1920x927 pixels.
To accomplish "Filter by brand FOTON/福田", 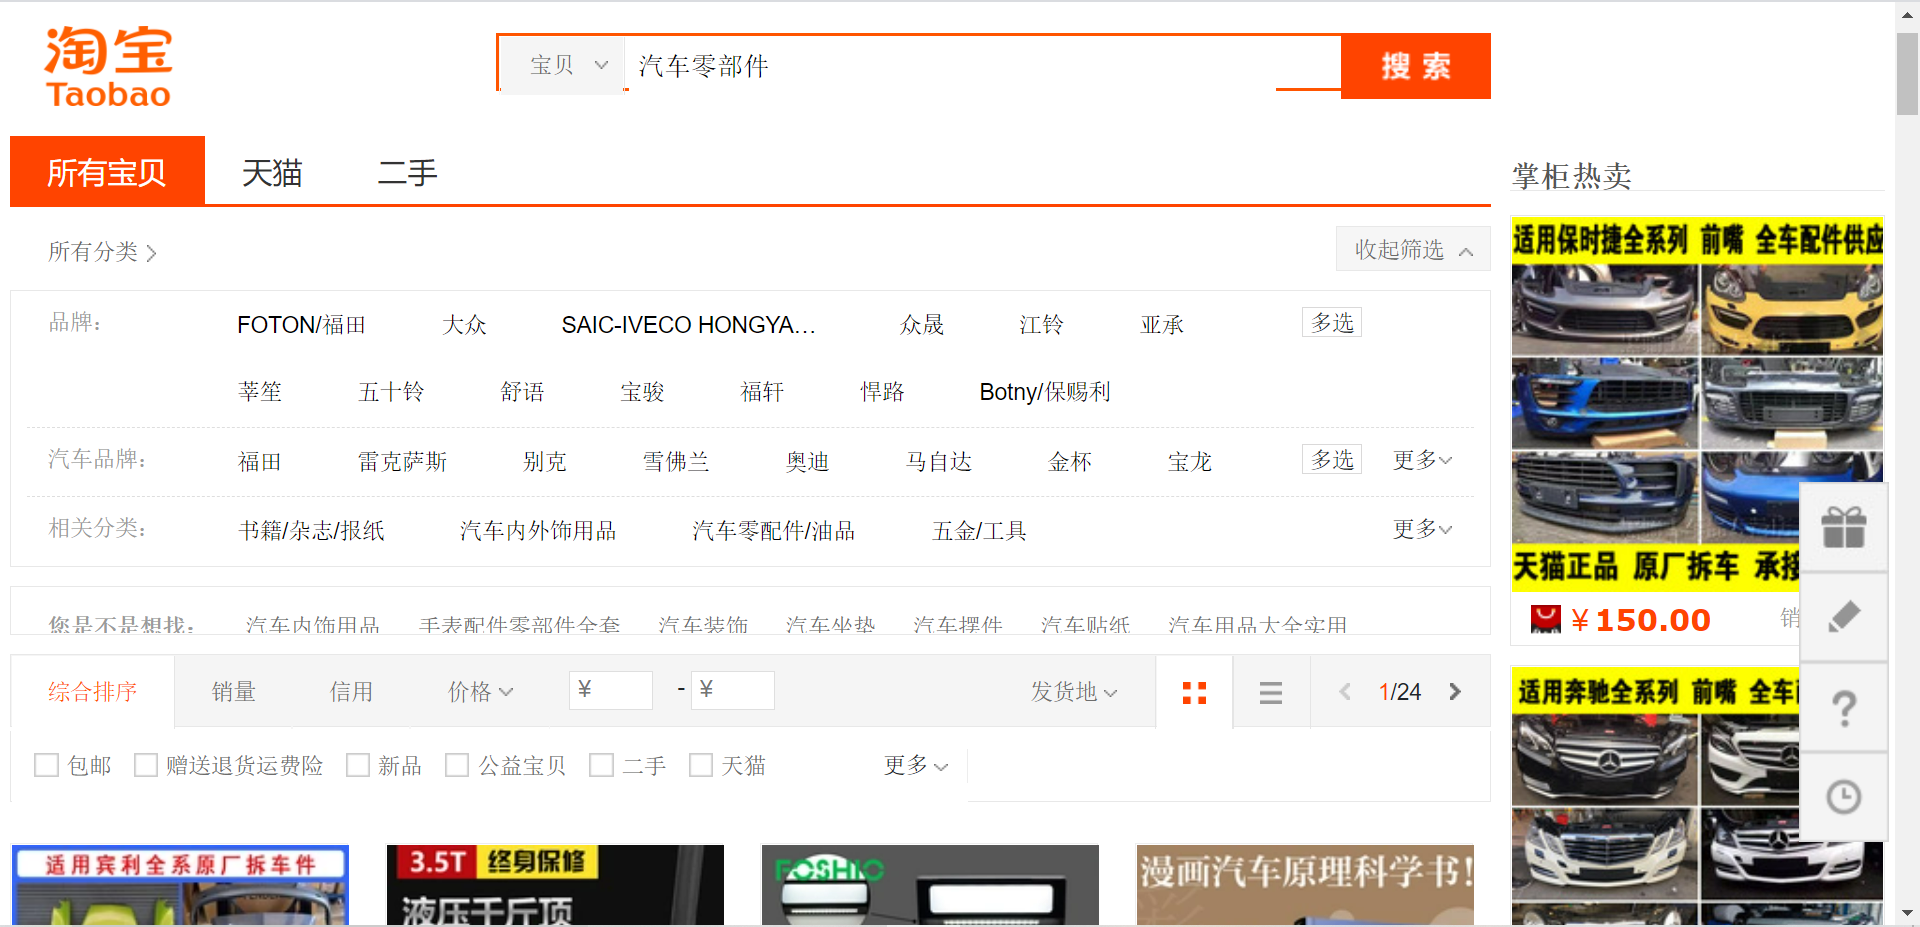I will 301,325.
